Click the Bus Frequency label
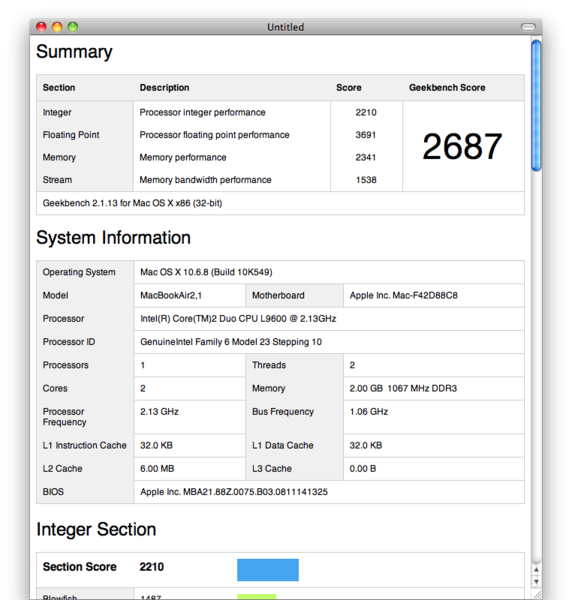 click(283, 412)
